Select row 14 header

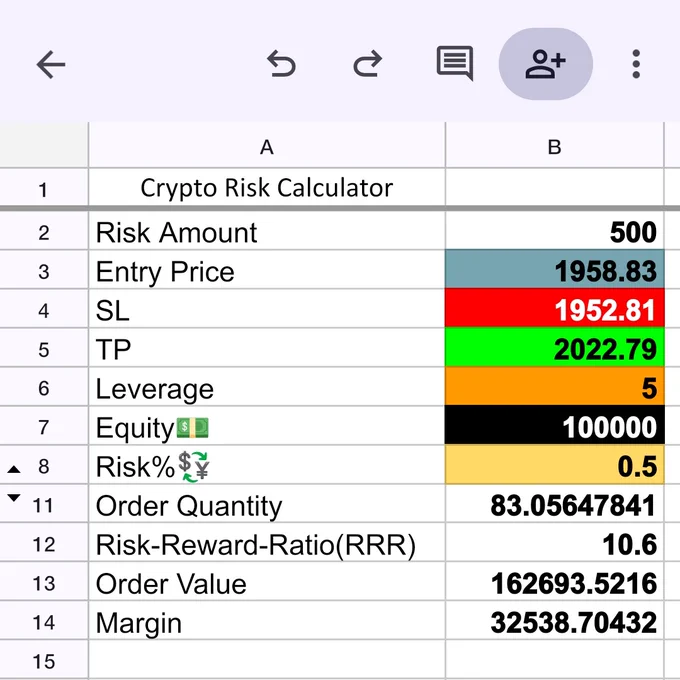(44, 621)
